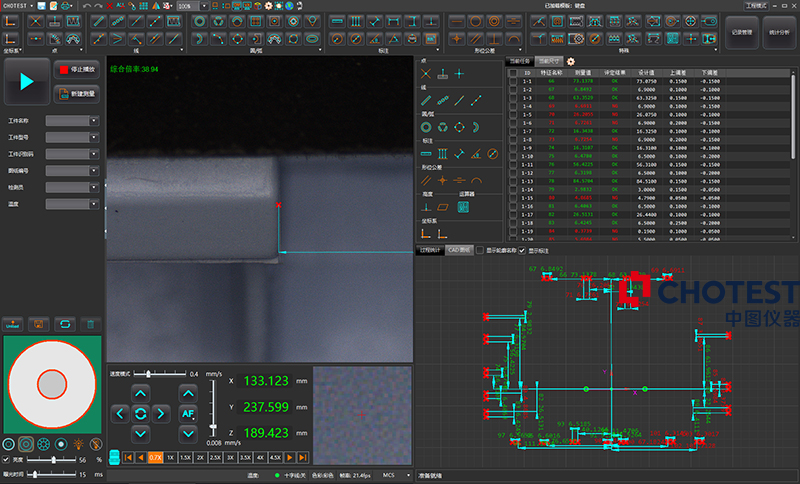
Task: Click the red X delete icon in top toolbar
Action: click(x=107, y=6)
